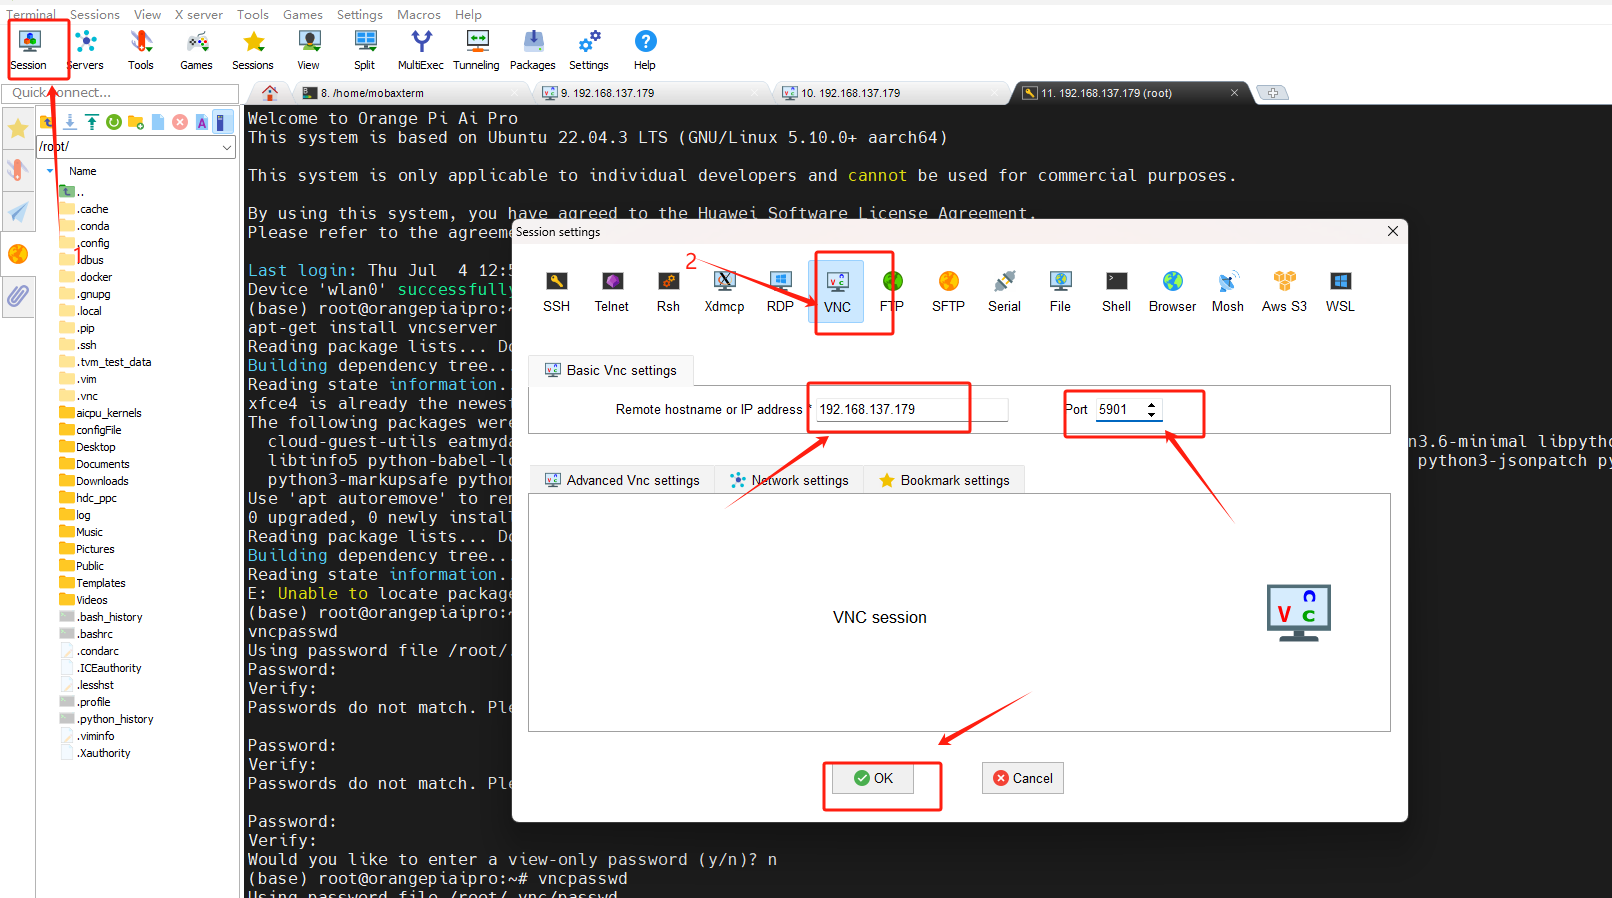Select the Rsh session type

tap(668, 291)
